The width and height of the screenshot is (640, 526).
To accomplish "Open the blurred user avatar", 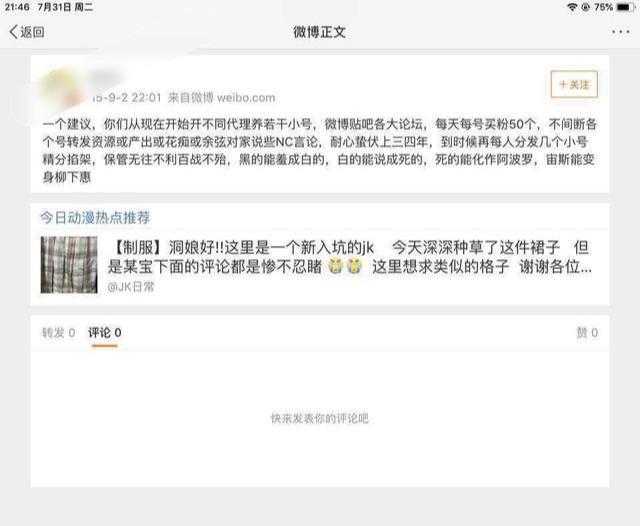I will point(61,88).
